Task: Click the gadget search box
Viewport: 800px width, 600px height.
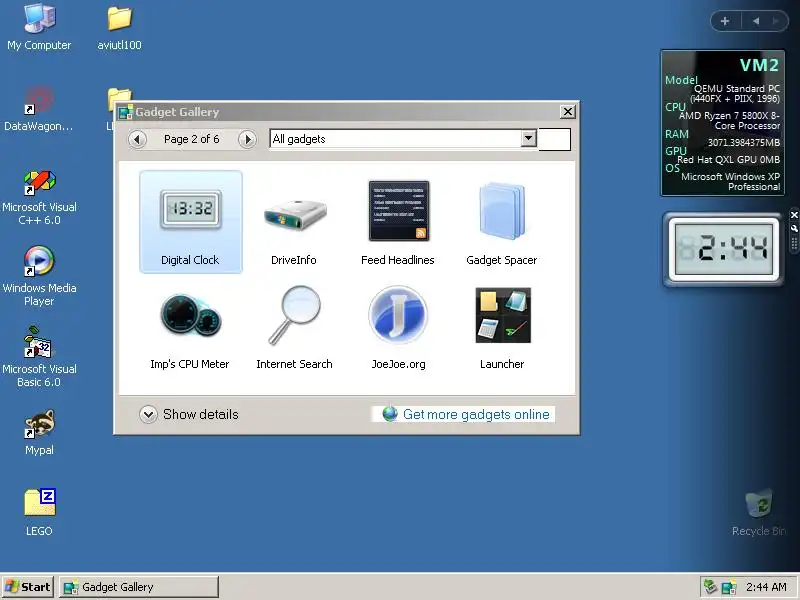Action: 555,139
